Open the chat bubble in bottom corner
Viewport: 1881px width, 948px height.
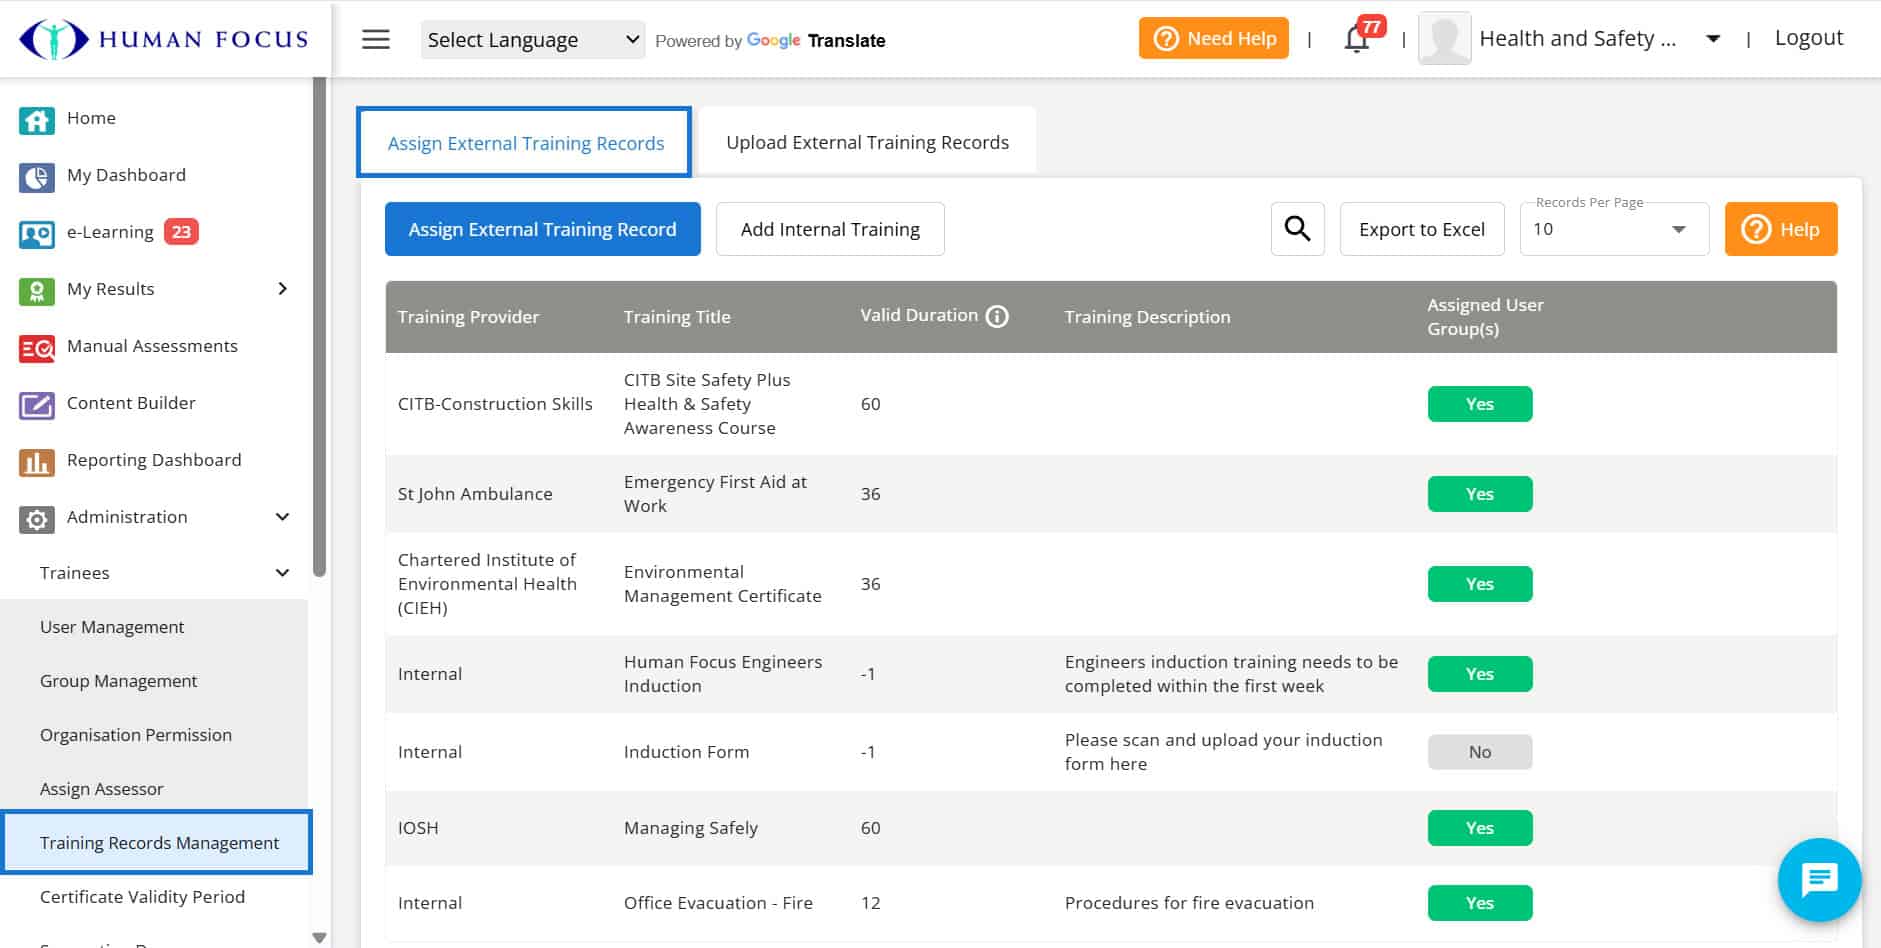pyautogui.click(x=1819, y=880)
